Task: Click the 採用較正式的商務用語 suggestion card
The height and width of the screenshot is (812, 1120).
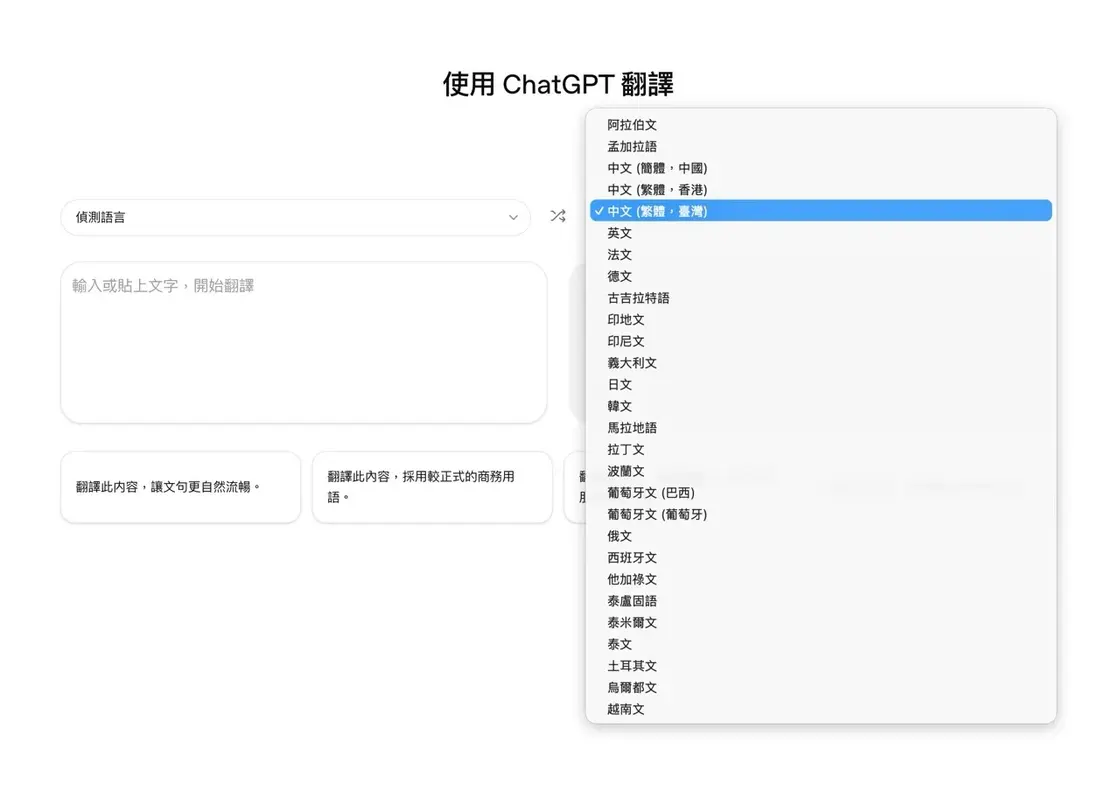Action: pos(432,487)
